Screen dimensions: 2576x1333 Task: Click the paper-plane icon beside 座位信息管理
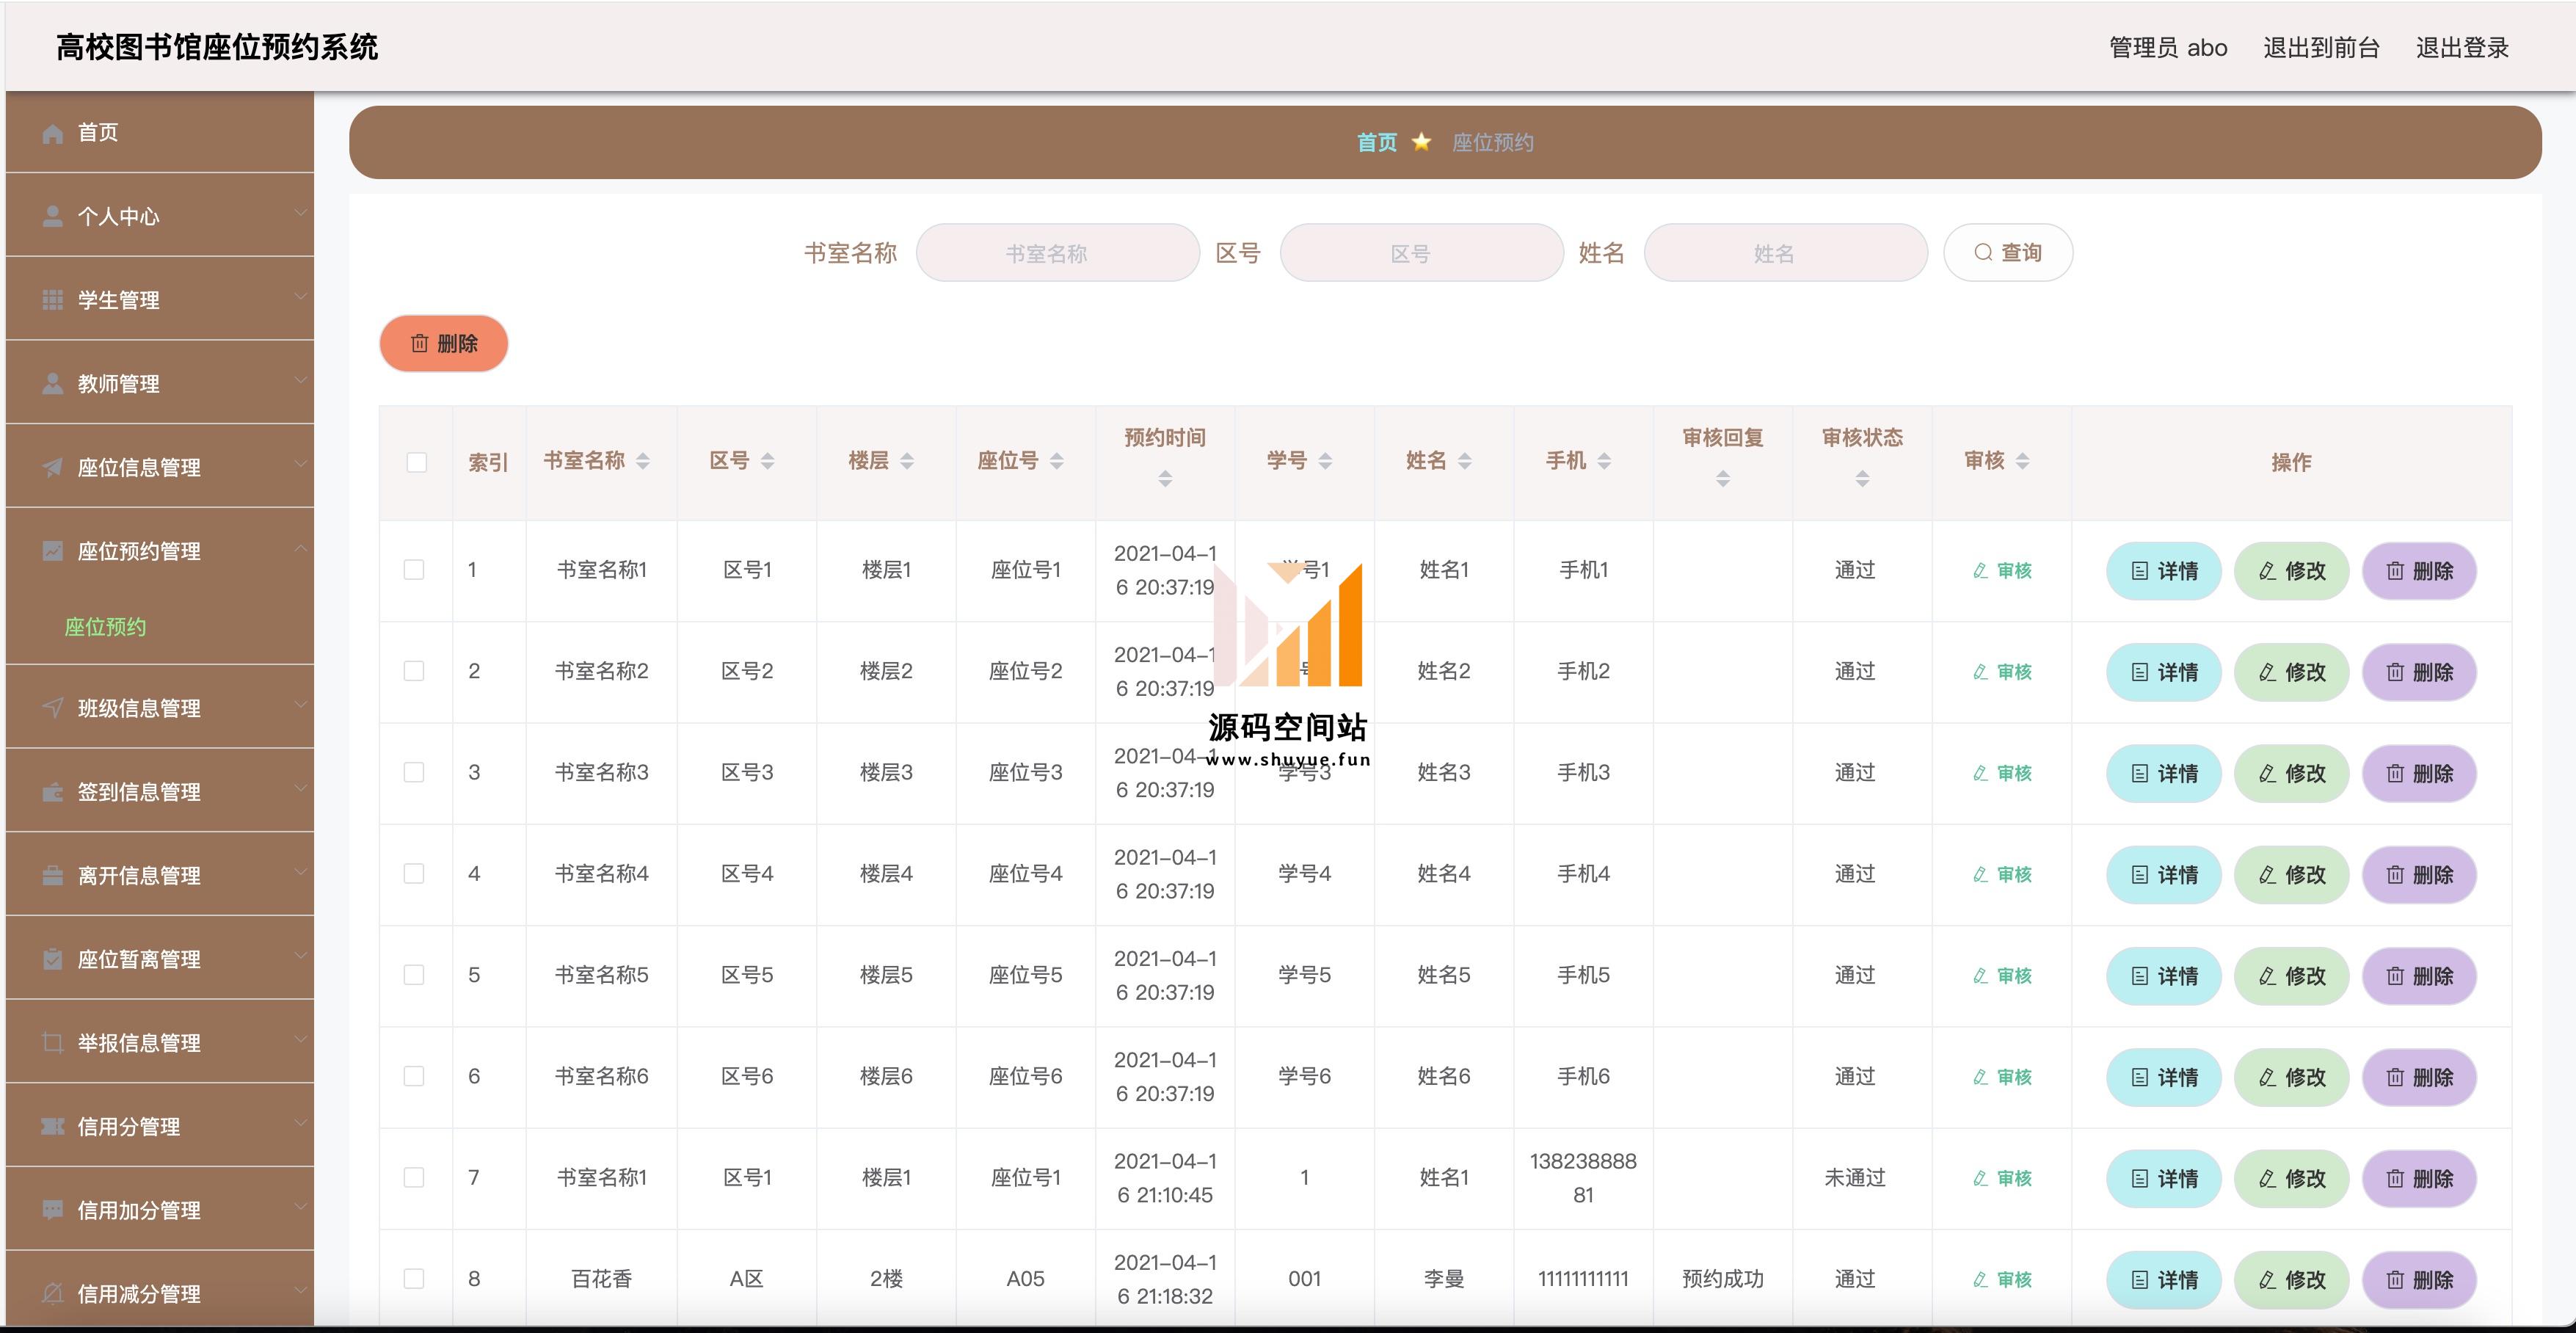pyautogui.click(x=53, y=468)
